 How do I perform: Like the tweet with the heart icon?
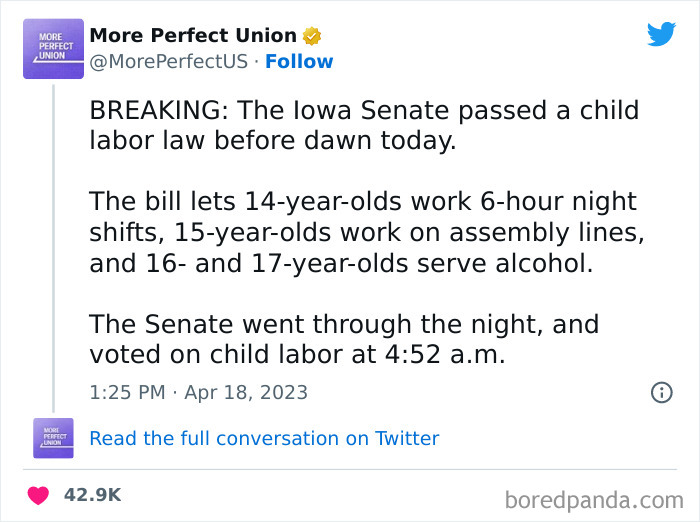[x=38, y=495]
